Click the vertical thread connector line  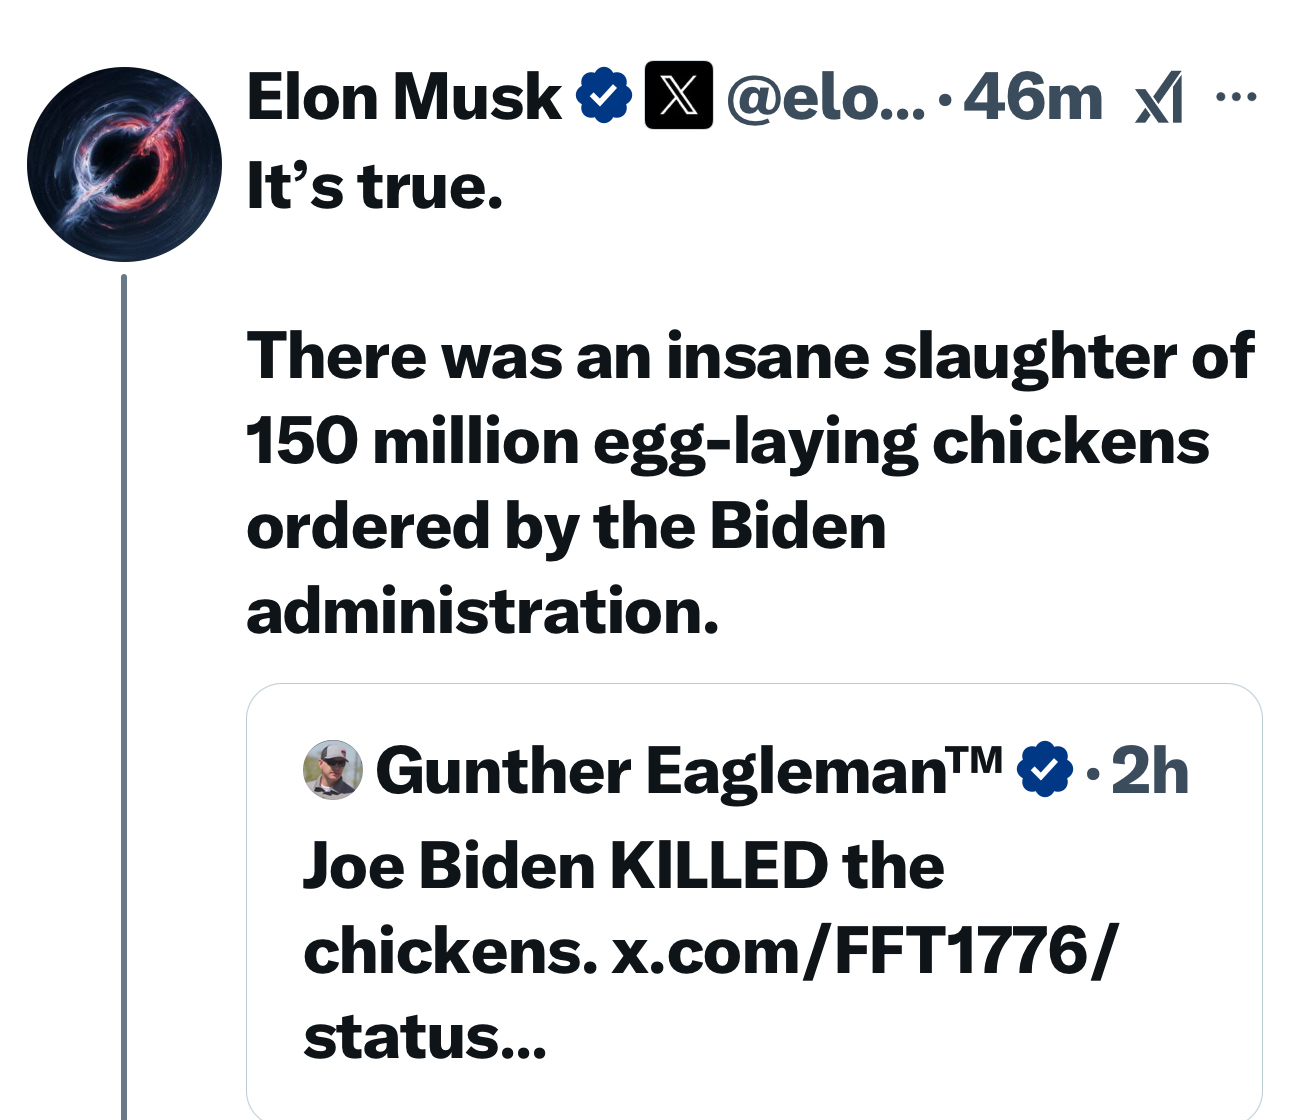[124, 697]
